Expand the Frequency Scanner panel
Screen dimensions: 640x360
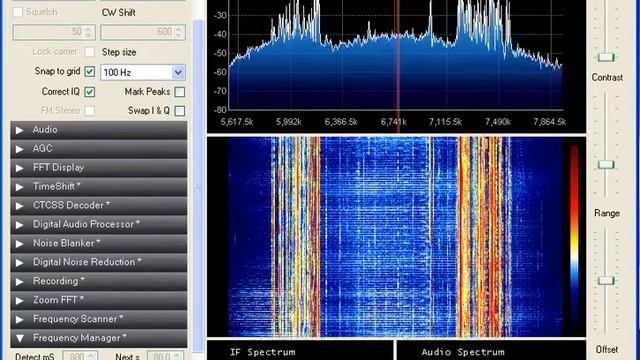pos(99,319)
